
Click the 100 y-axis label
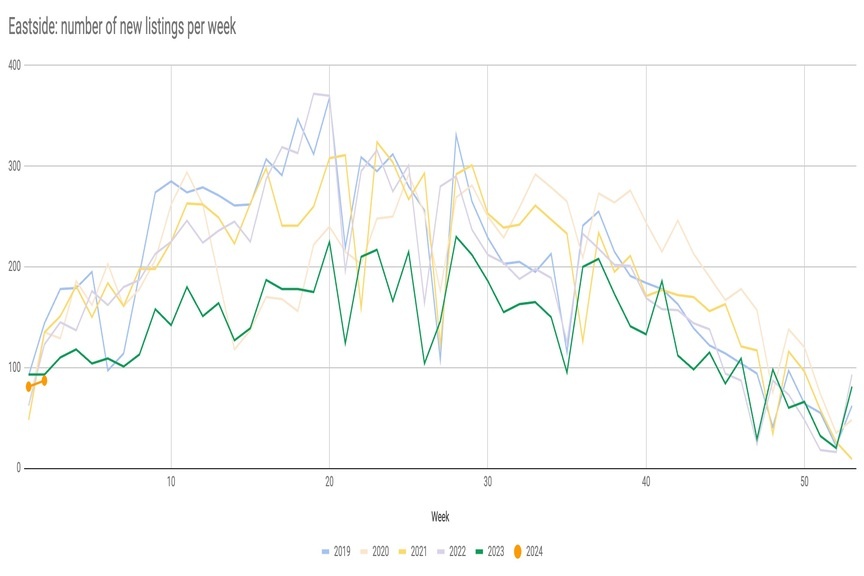pos(14,368)
